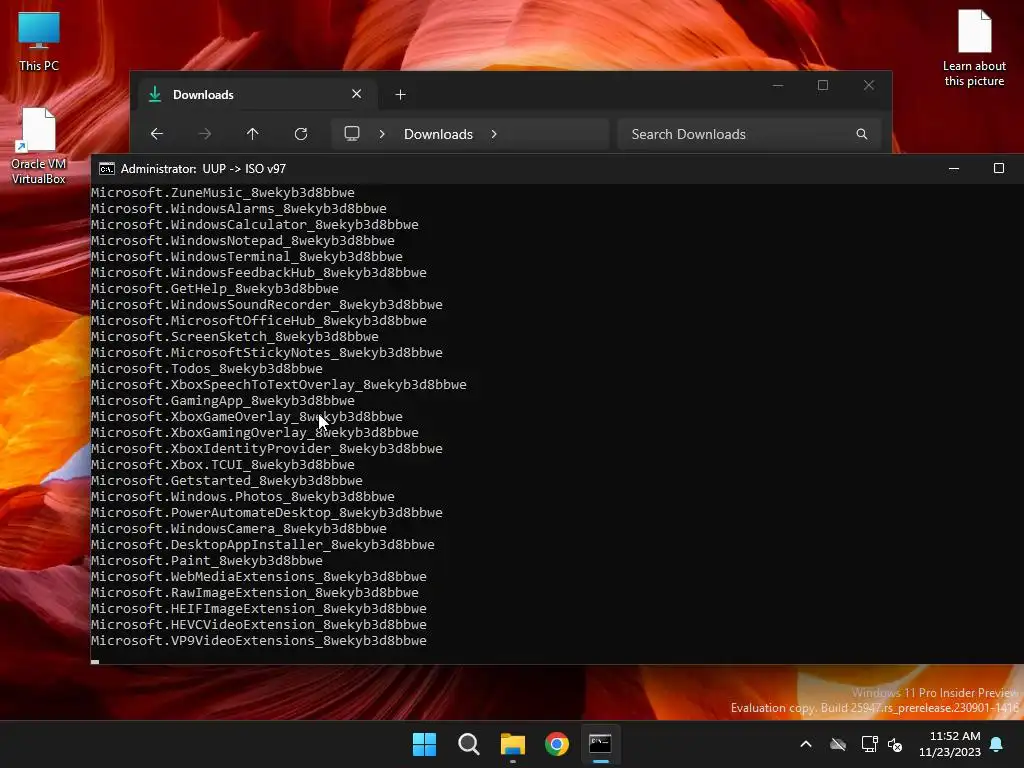The width and height of the screenshot is (1024, 768).
Task: Close the Downloads tab
Action: 357,94
